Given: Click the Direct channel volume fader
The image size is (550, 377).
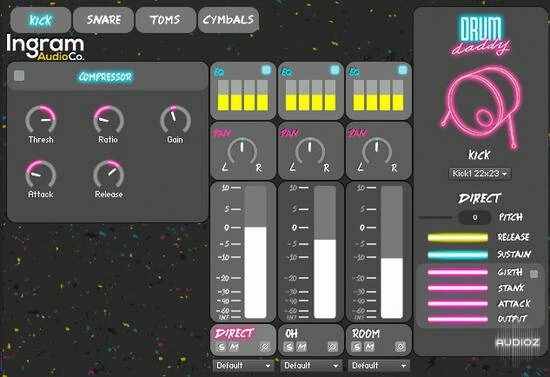Looking at the screenshot, I should tap(255, 252).
